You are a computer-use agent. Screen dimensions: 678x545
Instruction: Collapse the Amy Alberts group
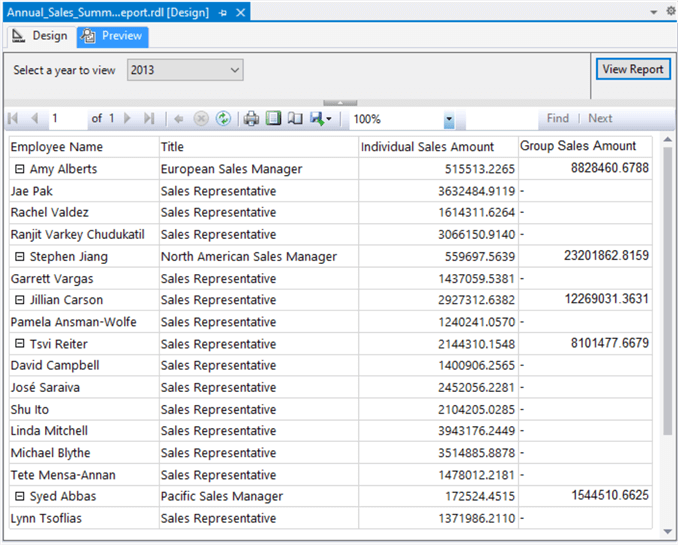pyautogui.click(x=19, y=169)
